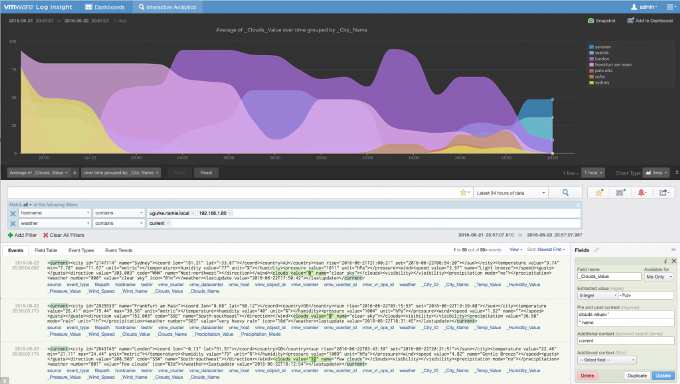
Task: Open favorite queries star inside the search bar
Action: click(x=464, y=193)
